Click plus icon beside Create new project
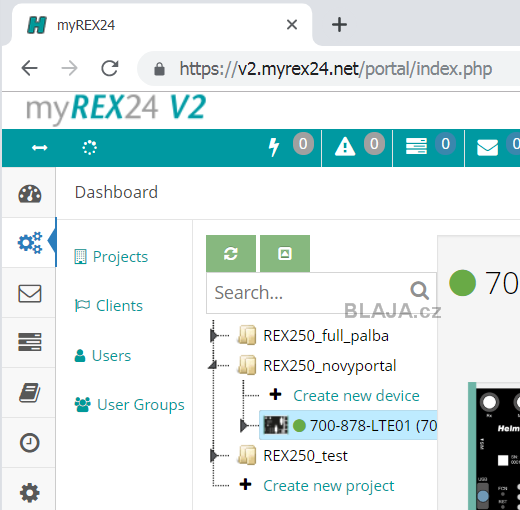 tap(245, 484)
